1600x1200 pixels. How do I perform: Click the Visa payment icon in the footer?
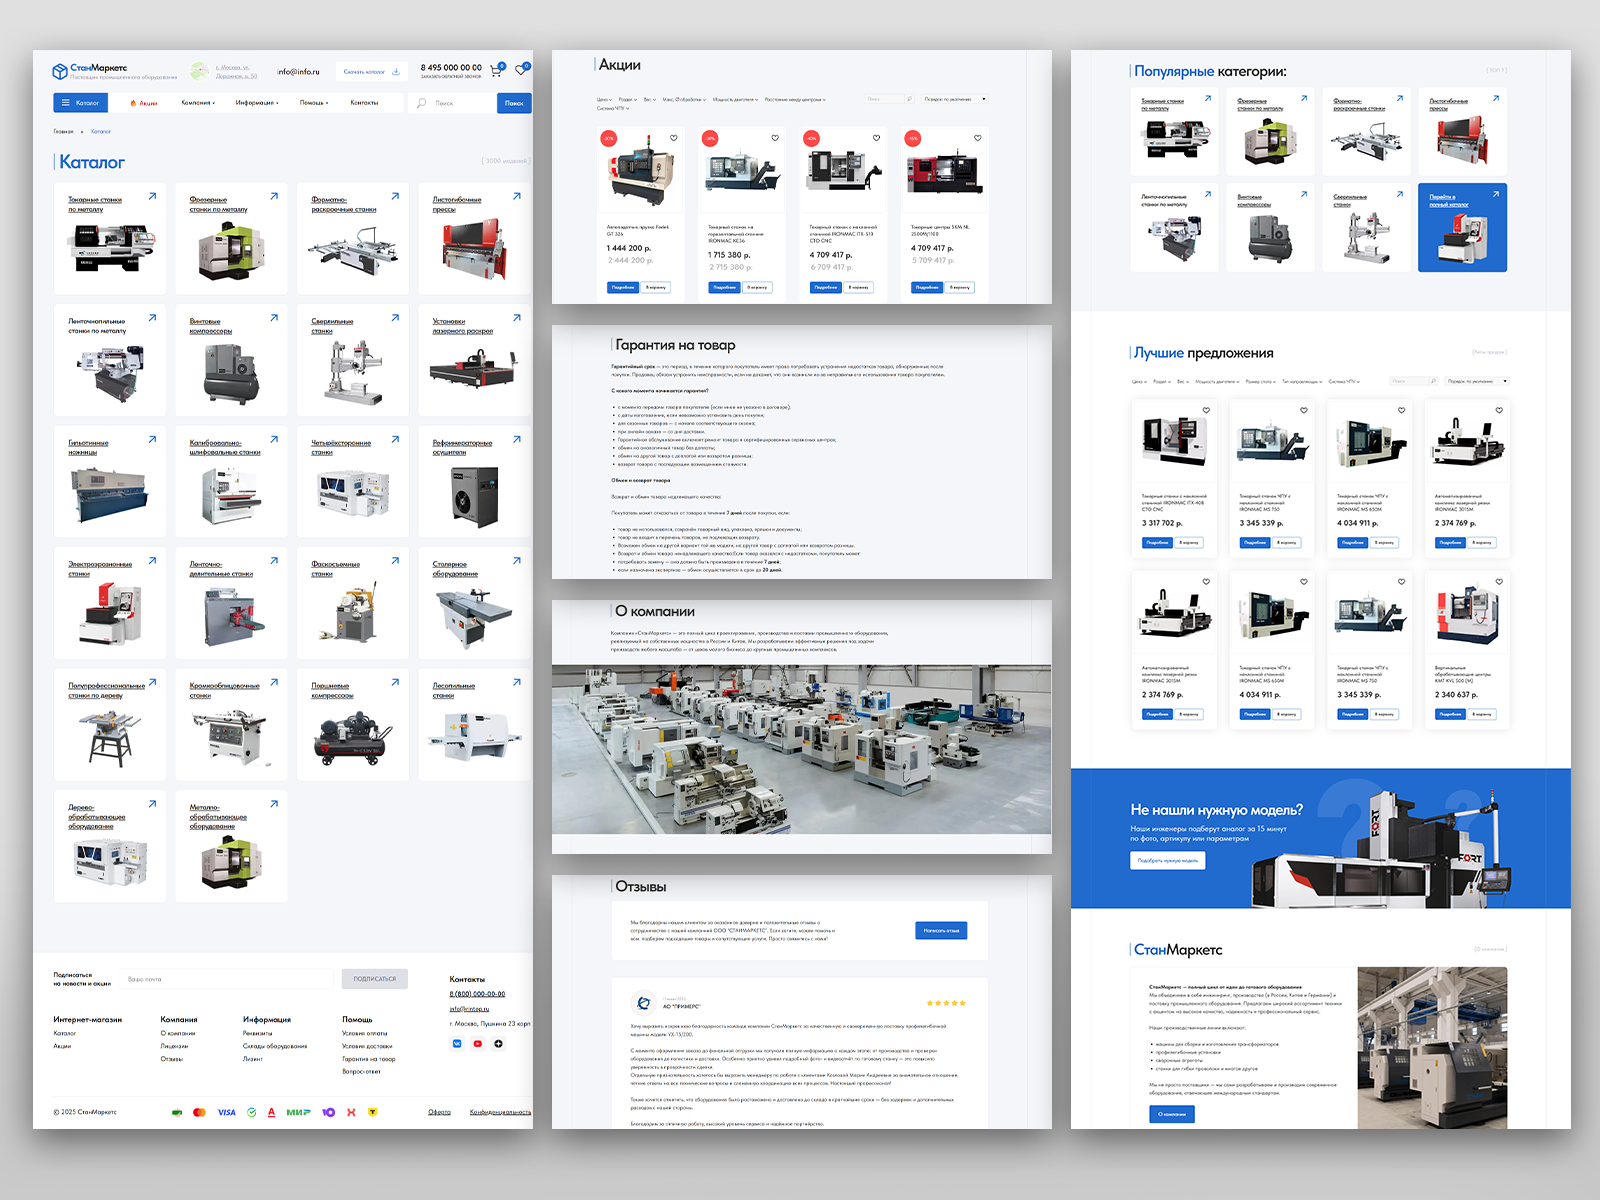coord(227,1112)
